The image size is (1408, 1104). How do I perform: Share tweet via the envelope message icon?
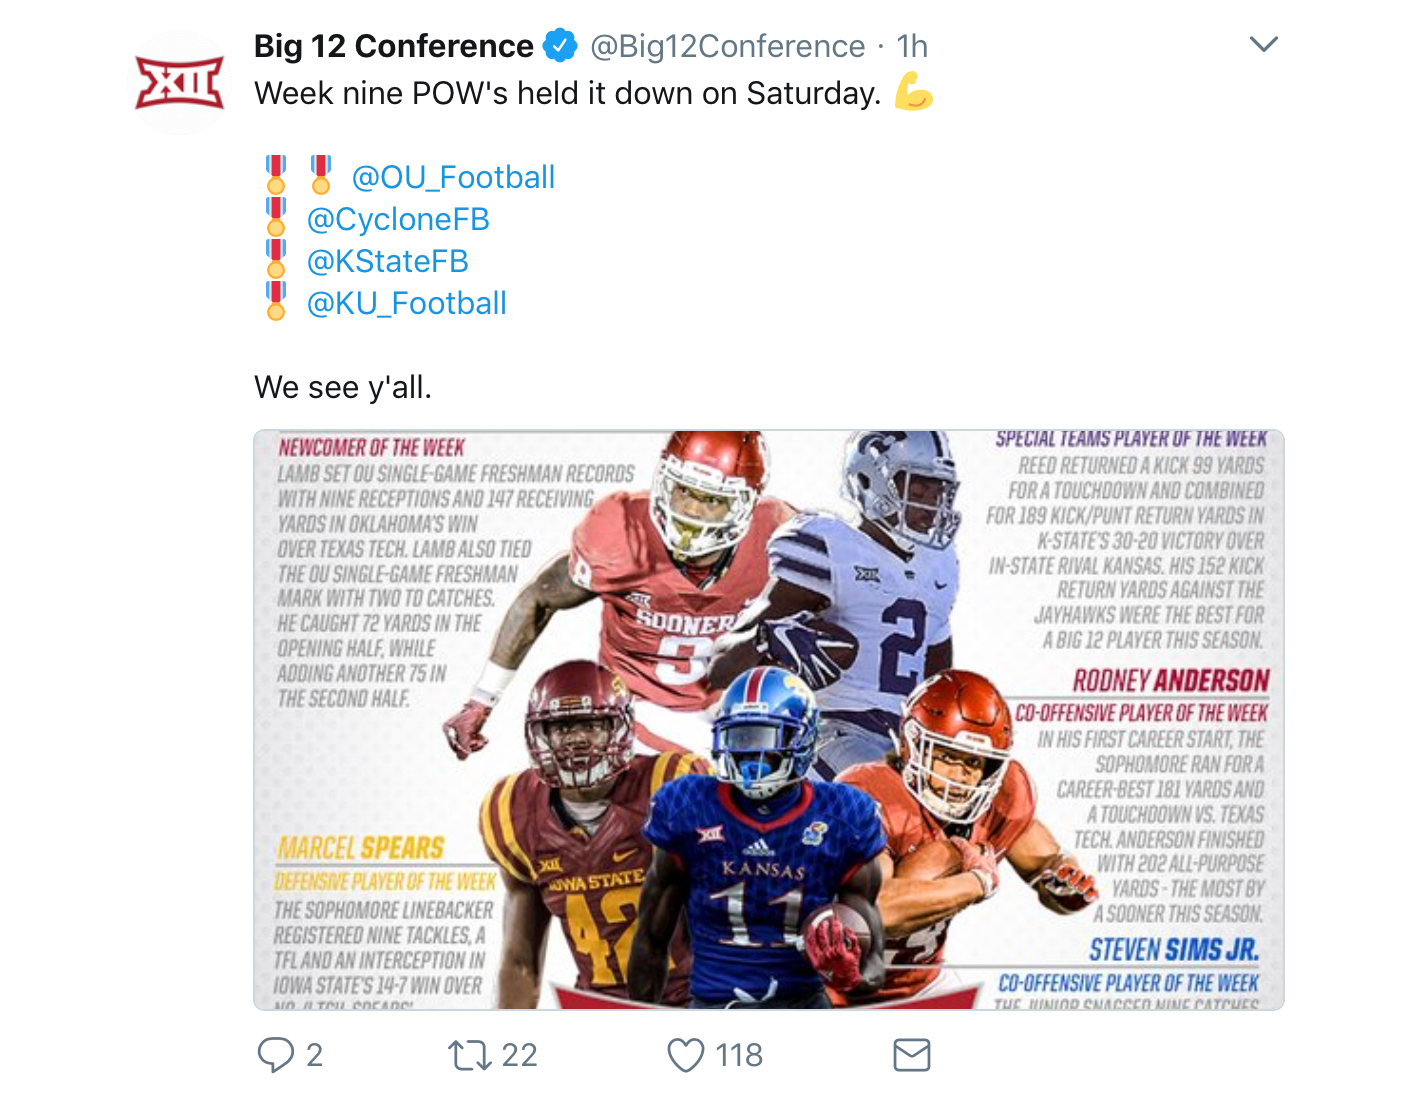(x=911, y=1055)
